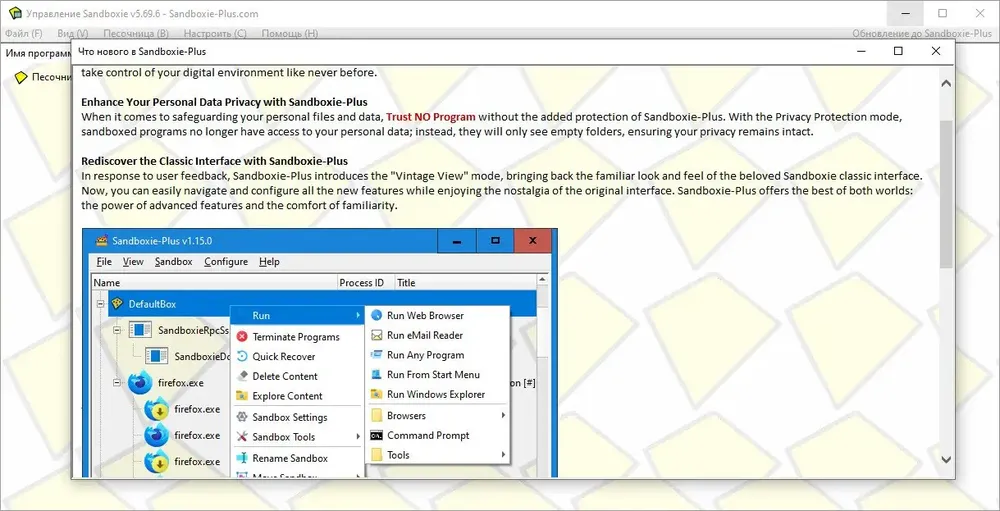The image size is (1000, 511).
Task: Open the File menu in the embedded screenshot
Action: 104,262
